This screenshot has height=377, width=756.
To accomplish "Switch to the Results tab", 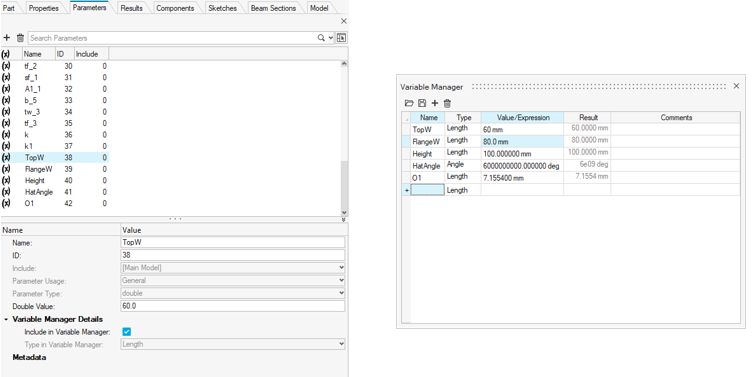I will click(132, 8).
